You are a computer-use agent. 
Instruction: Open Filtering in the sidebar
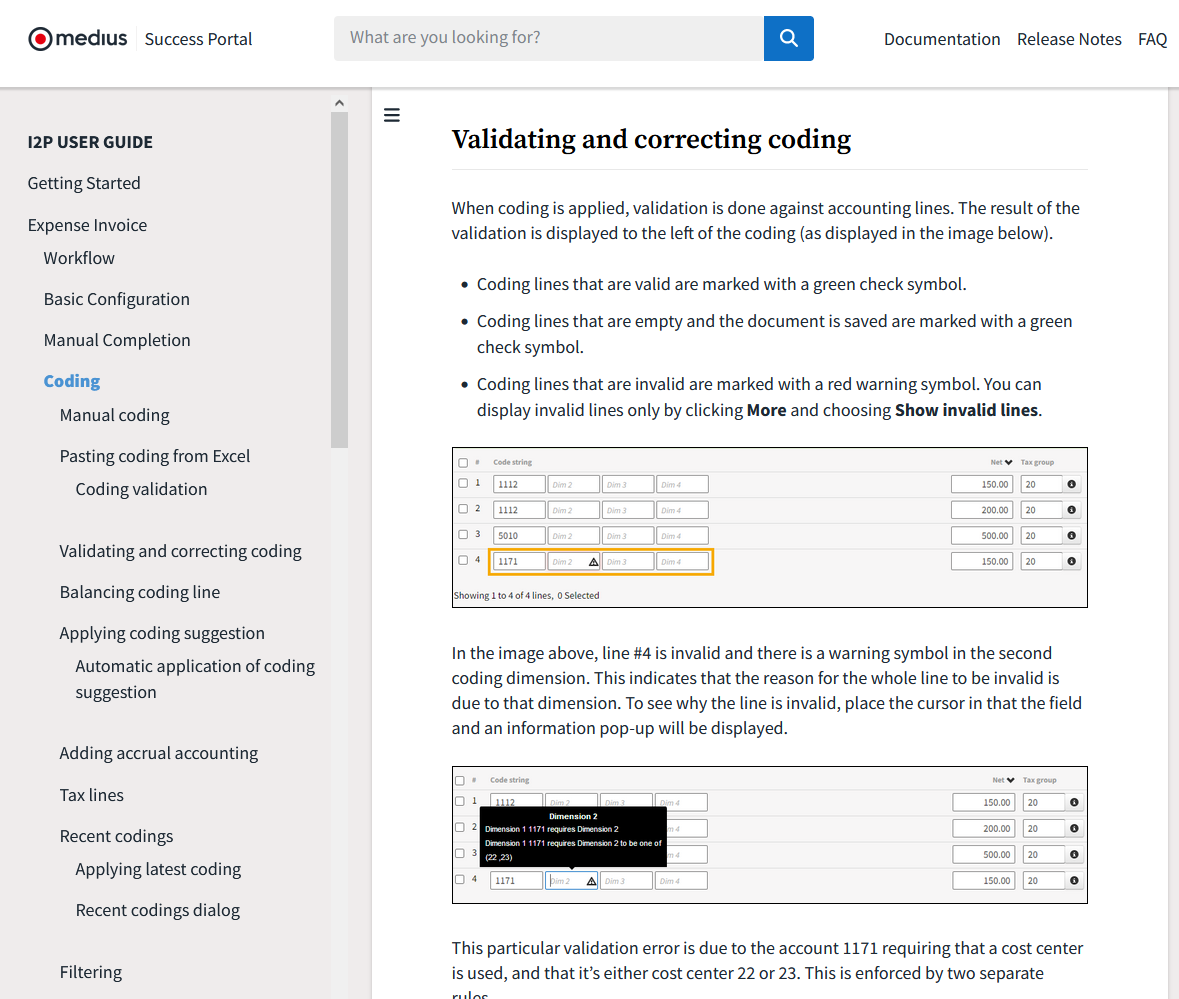coord(91,972)
